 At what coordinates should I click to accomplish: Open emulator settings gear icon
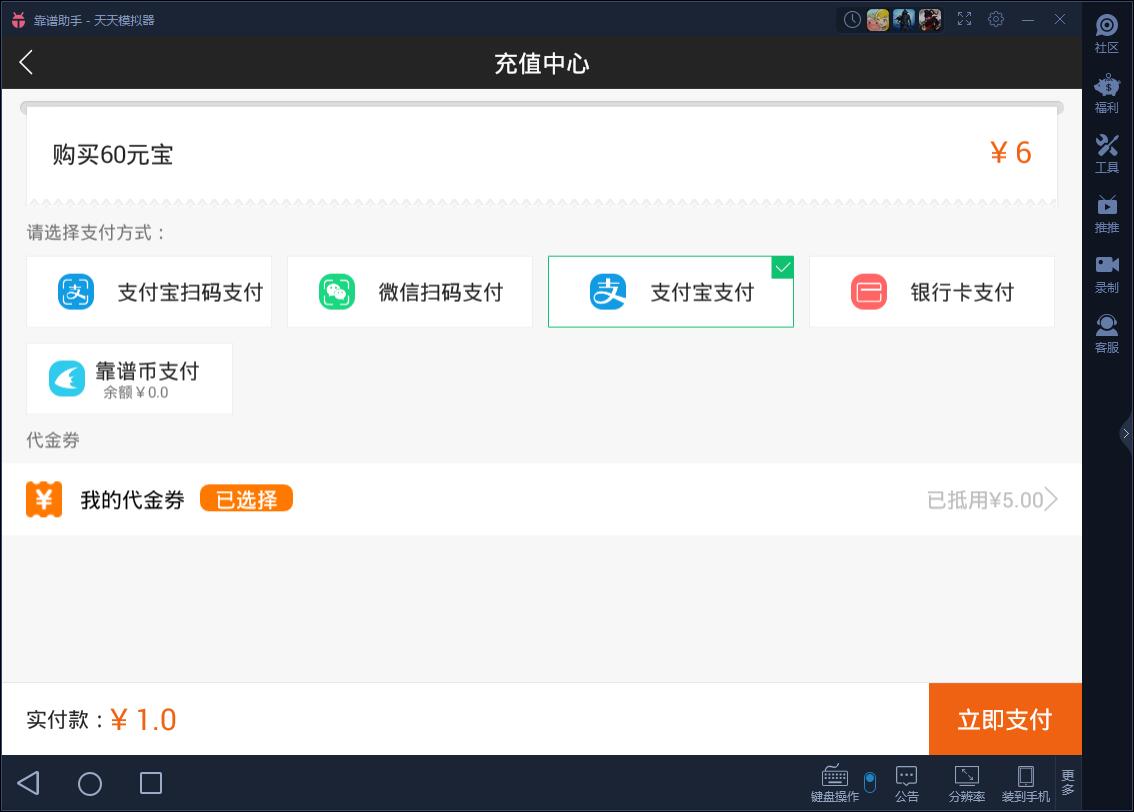996,20
